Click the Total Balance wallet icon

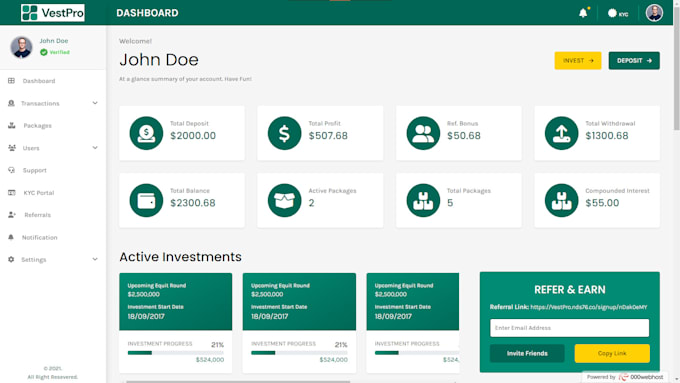point(146,200)
